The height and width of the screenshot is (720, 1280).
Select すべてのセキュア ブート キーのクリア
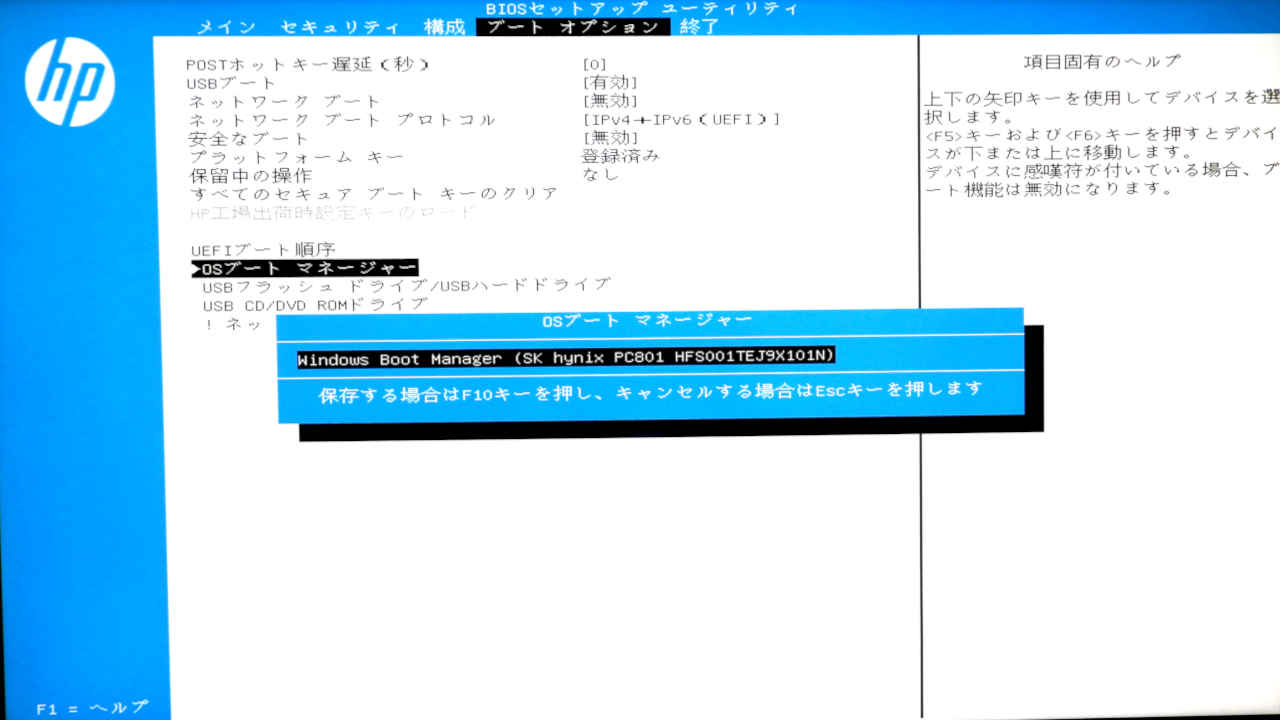point(374,193)
